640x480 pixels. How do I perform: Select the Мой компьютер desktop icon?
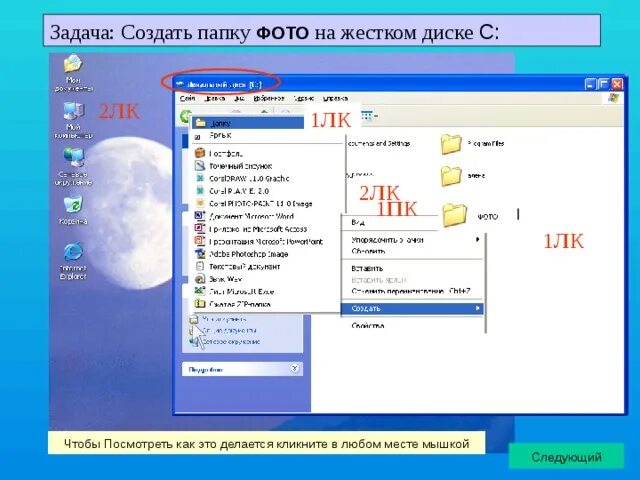[73, 120]
